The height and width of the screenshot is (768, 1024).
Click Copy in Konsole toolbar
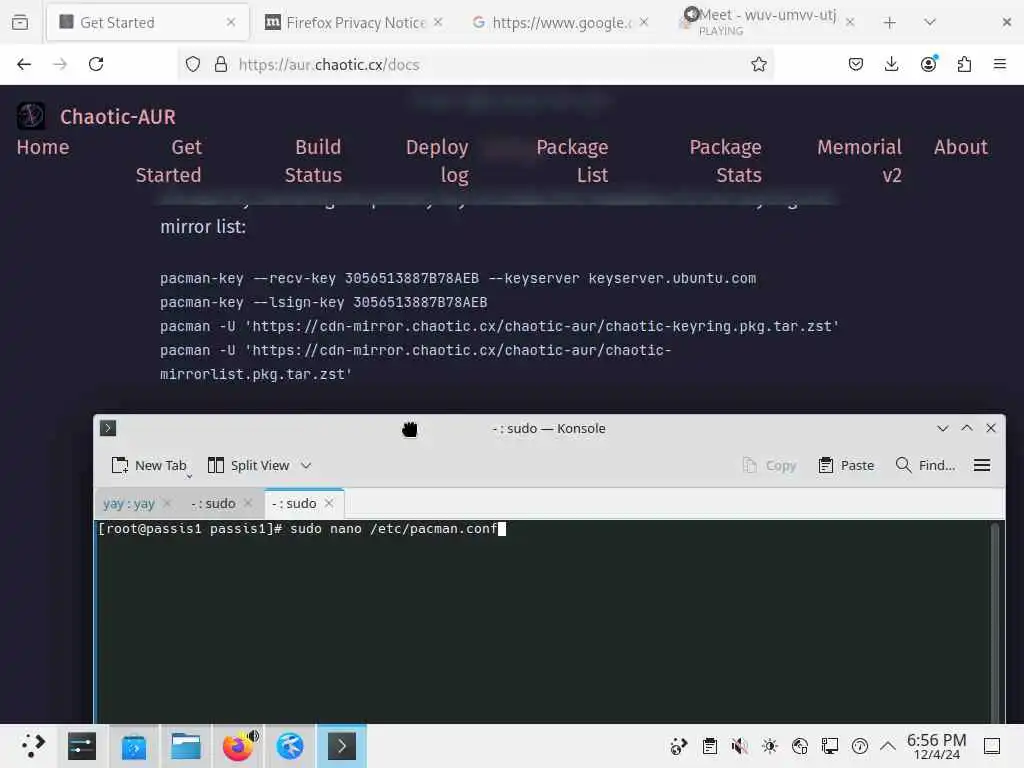coord(769,466)
